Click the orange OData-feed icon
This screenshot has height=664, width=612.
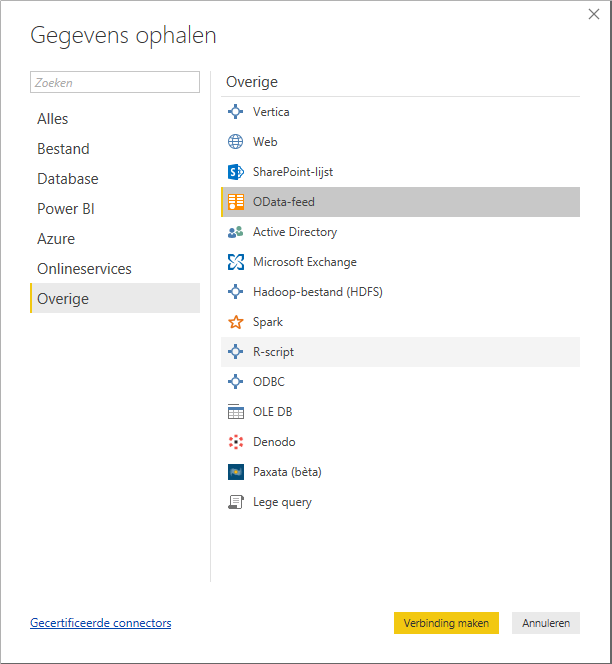pyautogui.click(x=235, y=202)
